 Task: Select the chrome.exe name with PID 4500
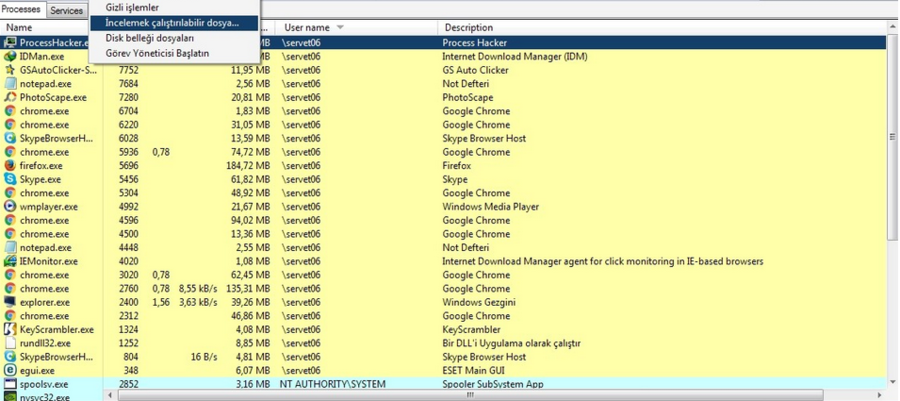[x=44, y=234]
